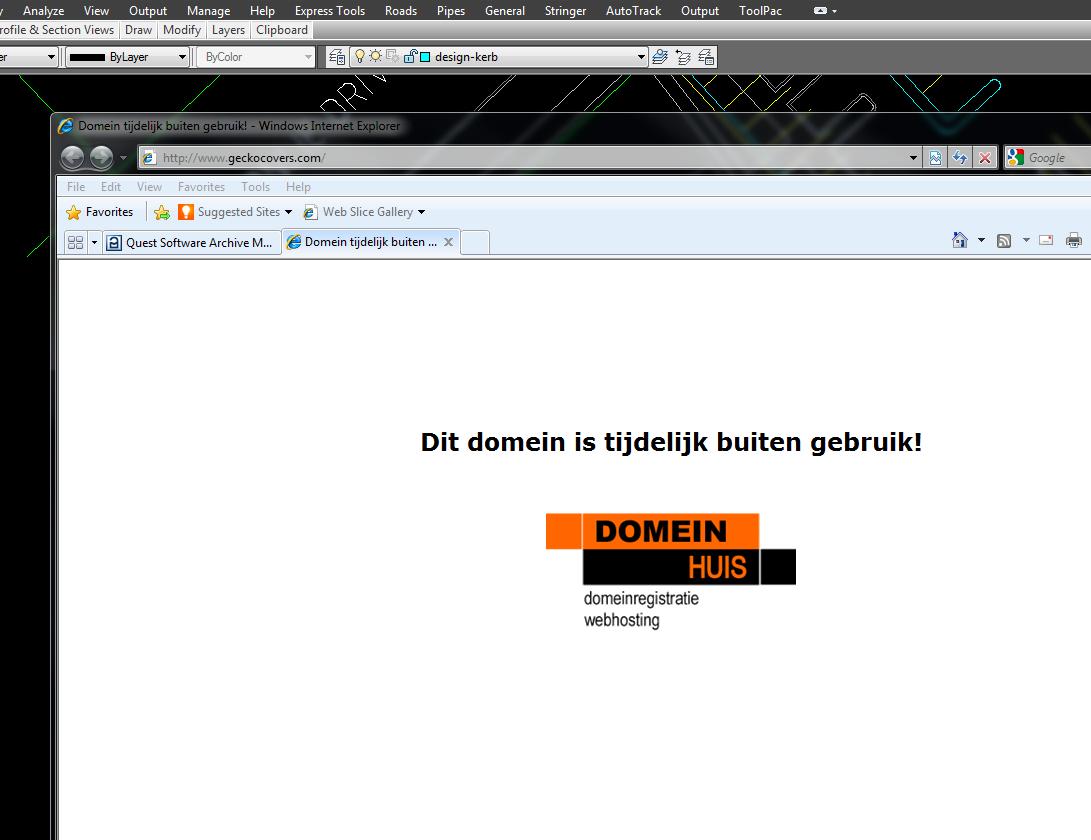
Task: Open Layer Properties Manager icon
Action: coord(337,57)
